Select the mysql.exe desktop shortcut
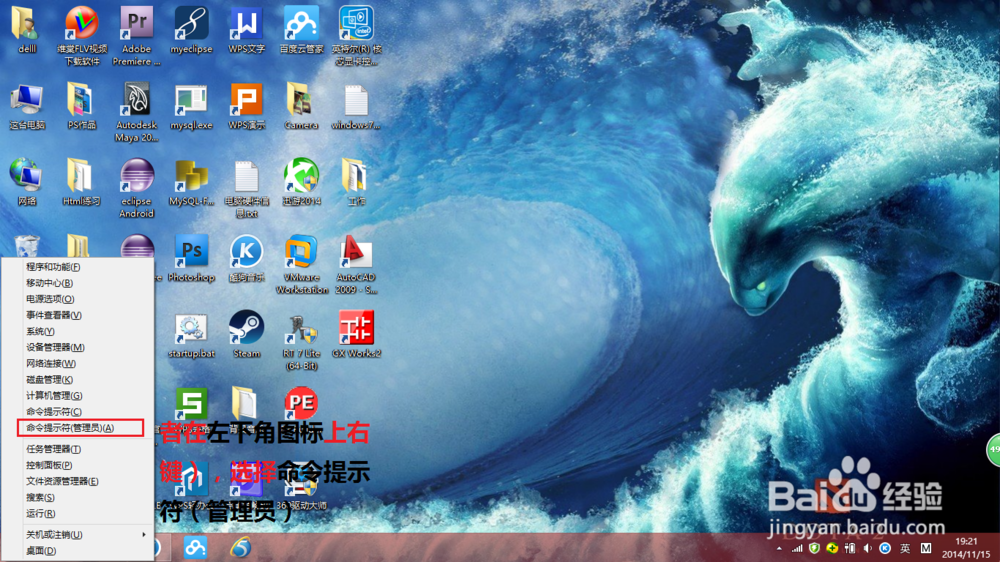This screenshot has height=562, width=1000. click(191, 106)
